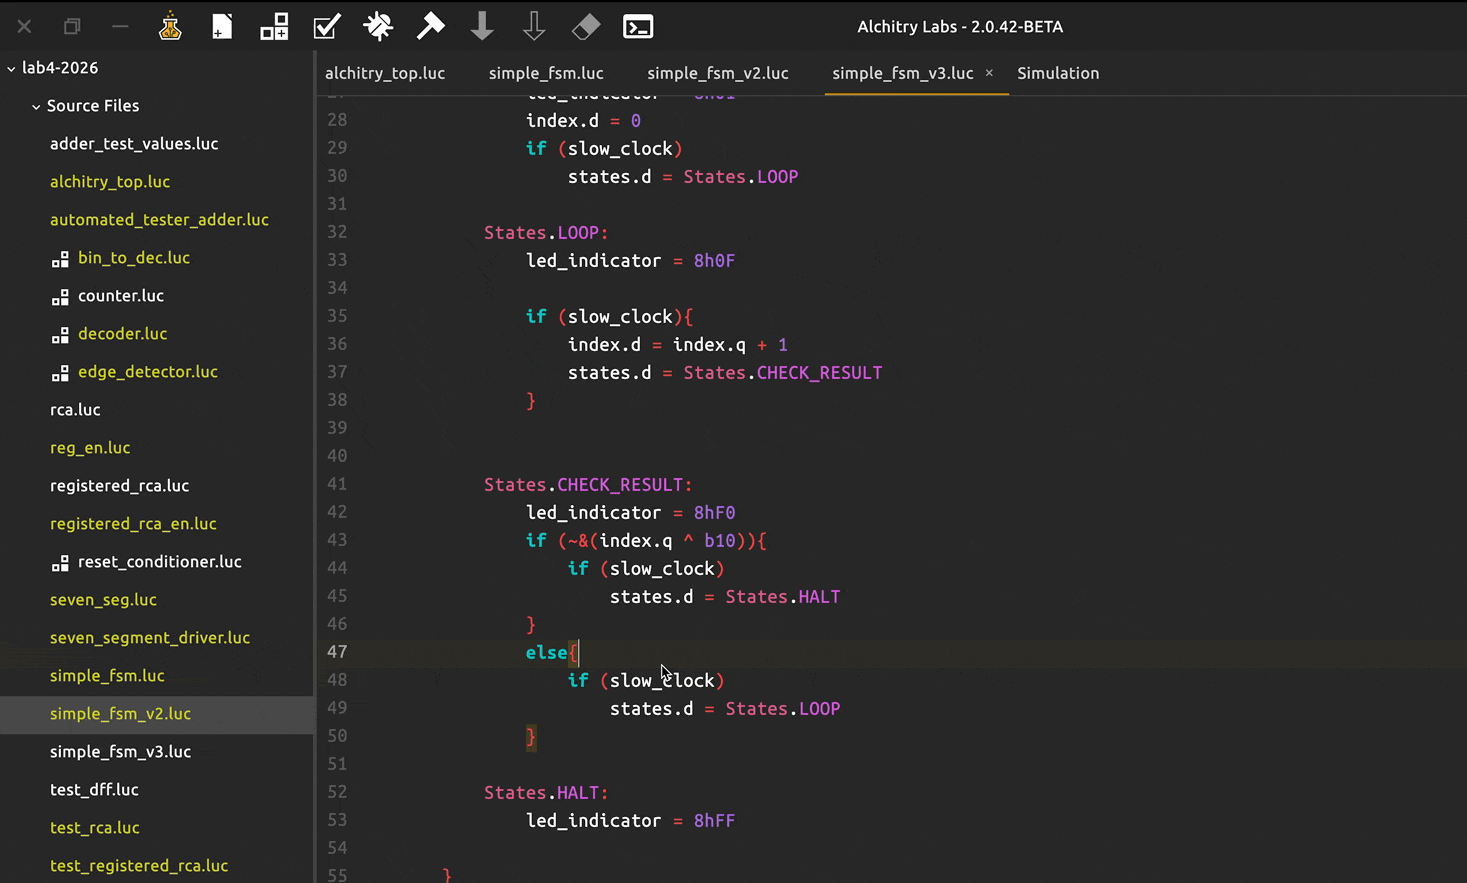The width and height of the screenshot is (1467, 883).
Task: Erase the board with eraser icon
Action: coord(586,27)
